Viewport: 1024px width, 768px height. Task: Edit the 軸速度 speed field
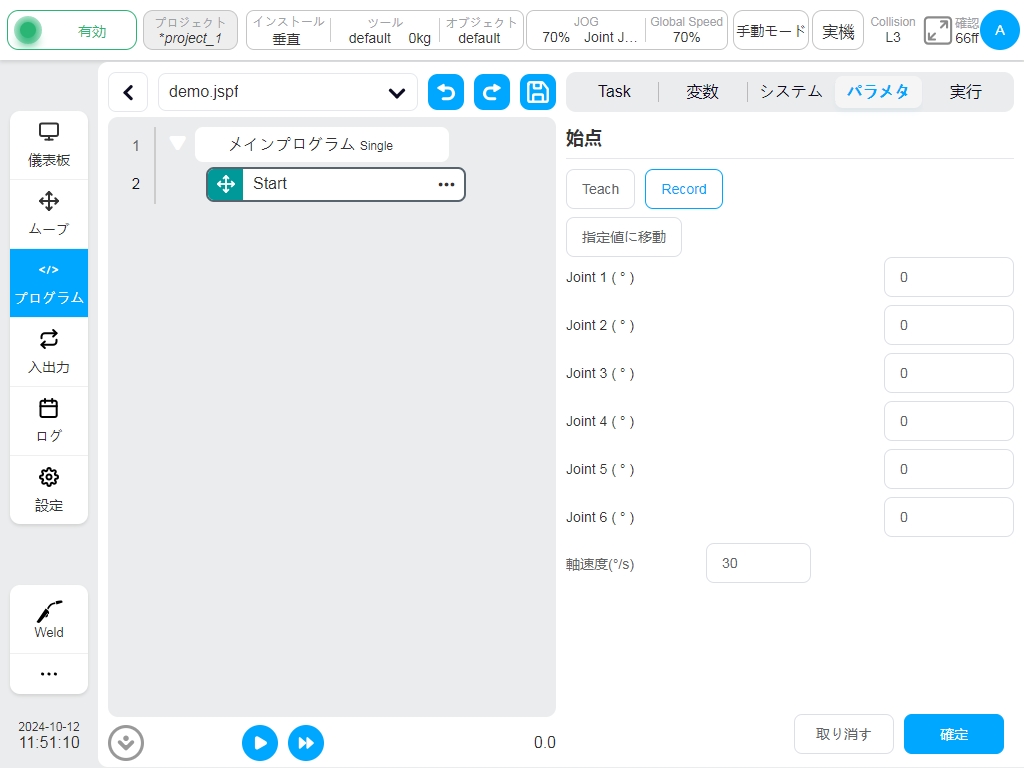pos(758,563)
